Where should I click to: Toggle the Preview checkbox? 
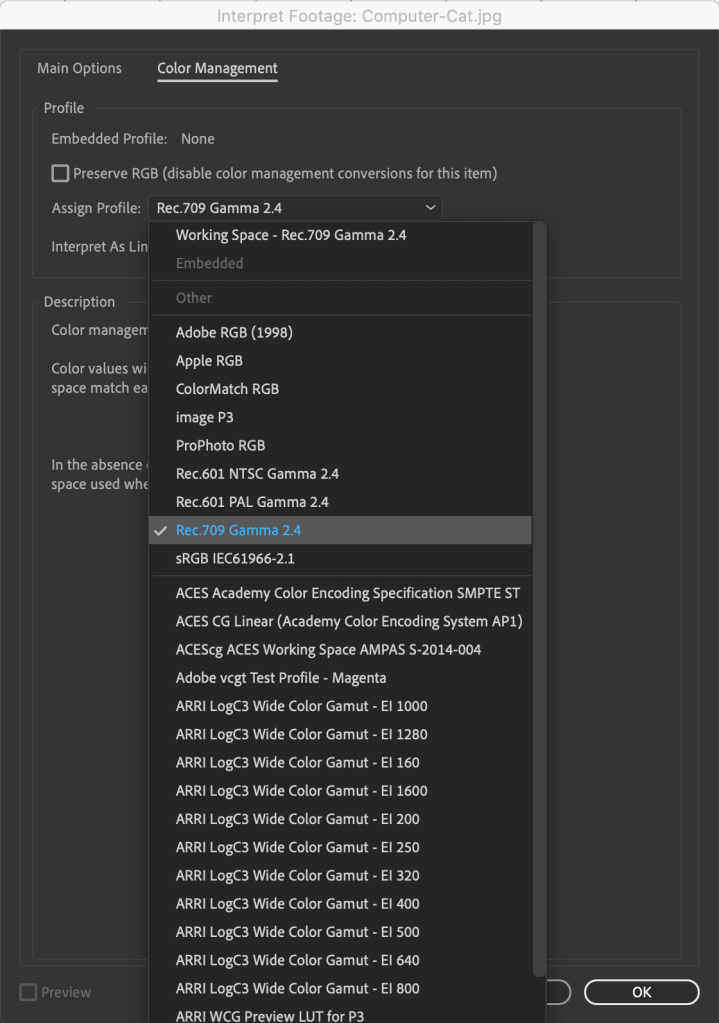[x=29, y=992]
